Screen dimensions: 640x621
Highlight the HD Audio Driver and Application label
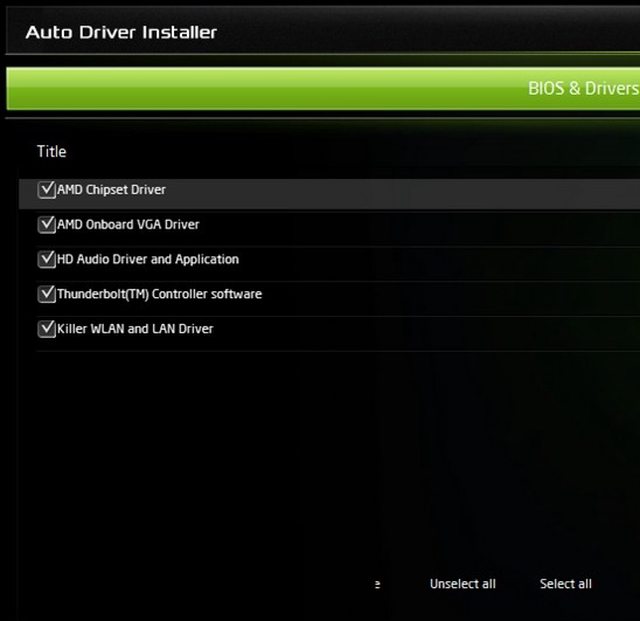pos(148,259)
